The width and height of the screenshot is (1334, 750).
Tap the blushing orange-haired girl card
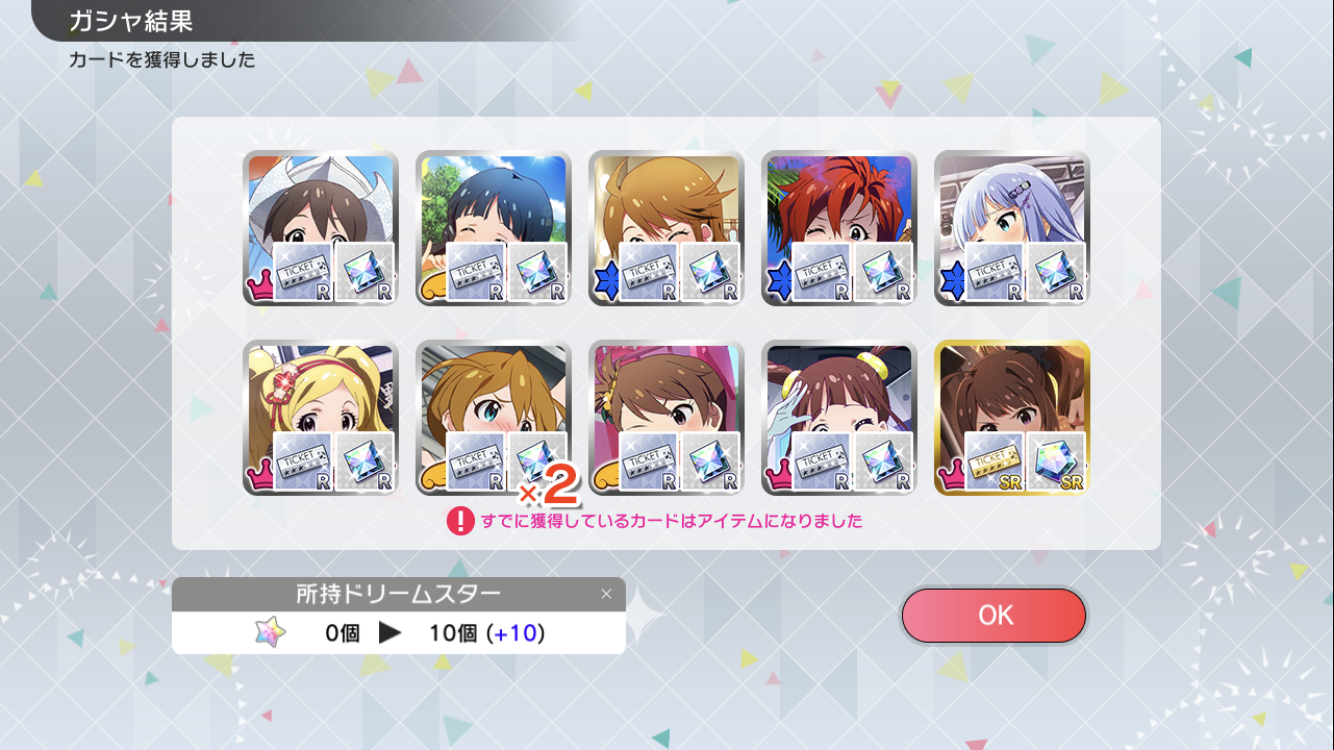[493, 418]
